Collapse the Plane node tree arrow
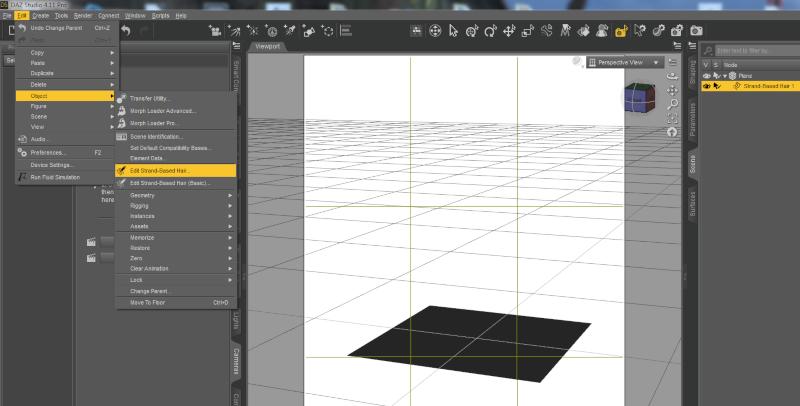The image size is (800, 406). tap(724, 76)
